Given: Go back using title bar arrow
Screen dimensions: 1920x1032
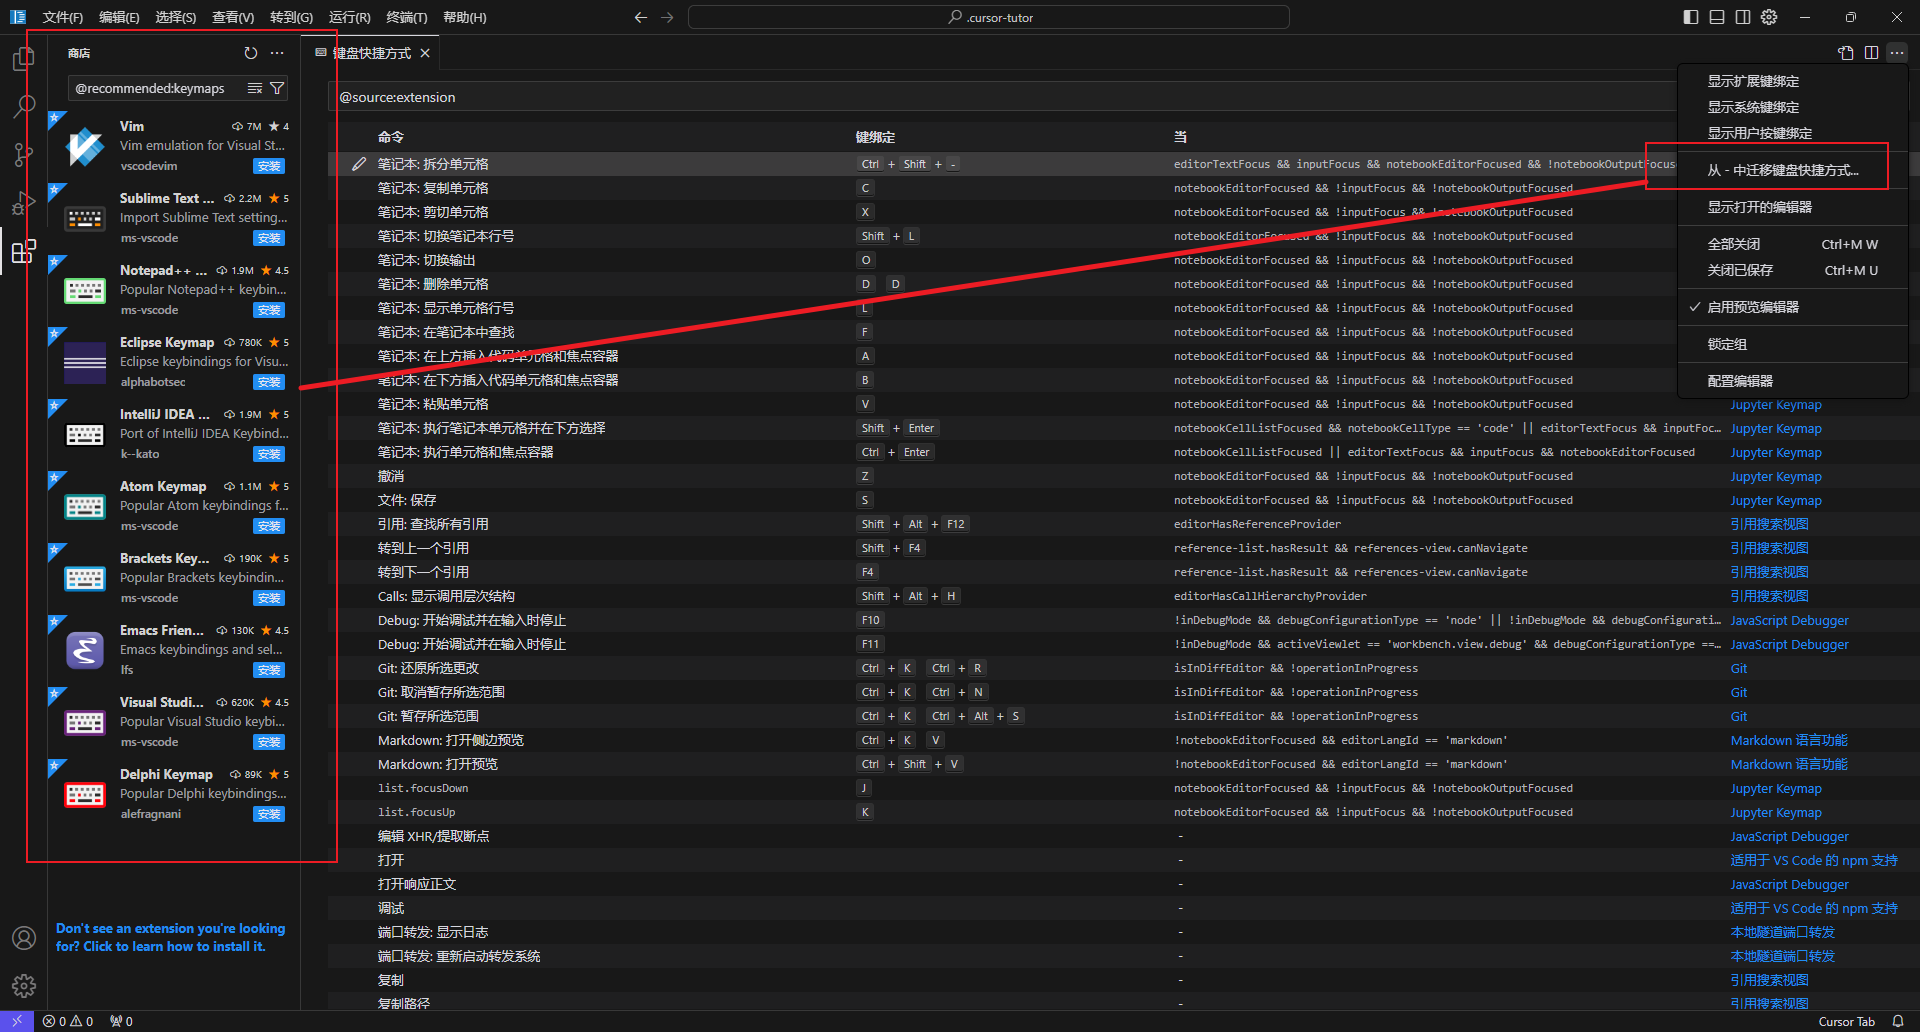Looking at the screenshot, I should pos(641,17).
